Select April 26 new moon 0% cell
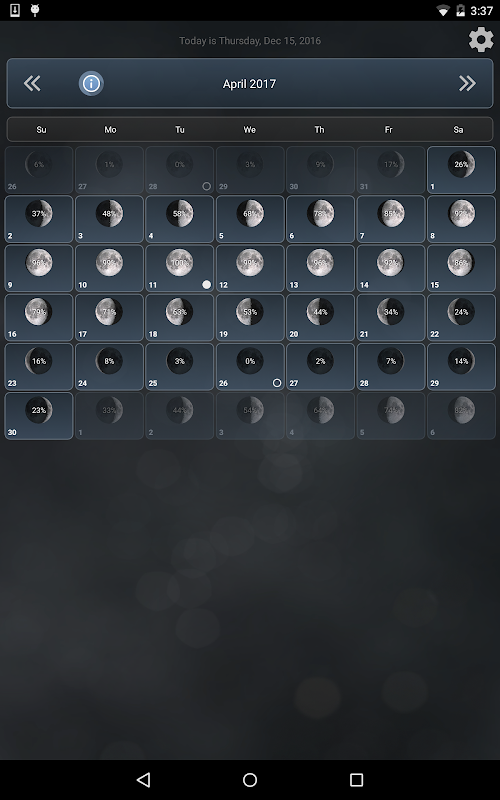Screen dimensions: 500x800 tap(250, 366)
